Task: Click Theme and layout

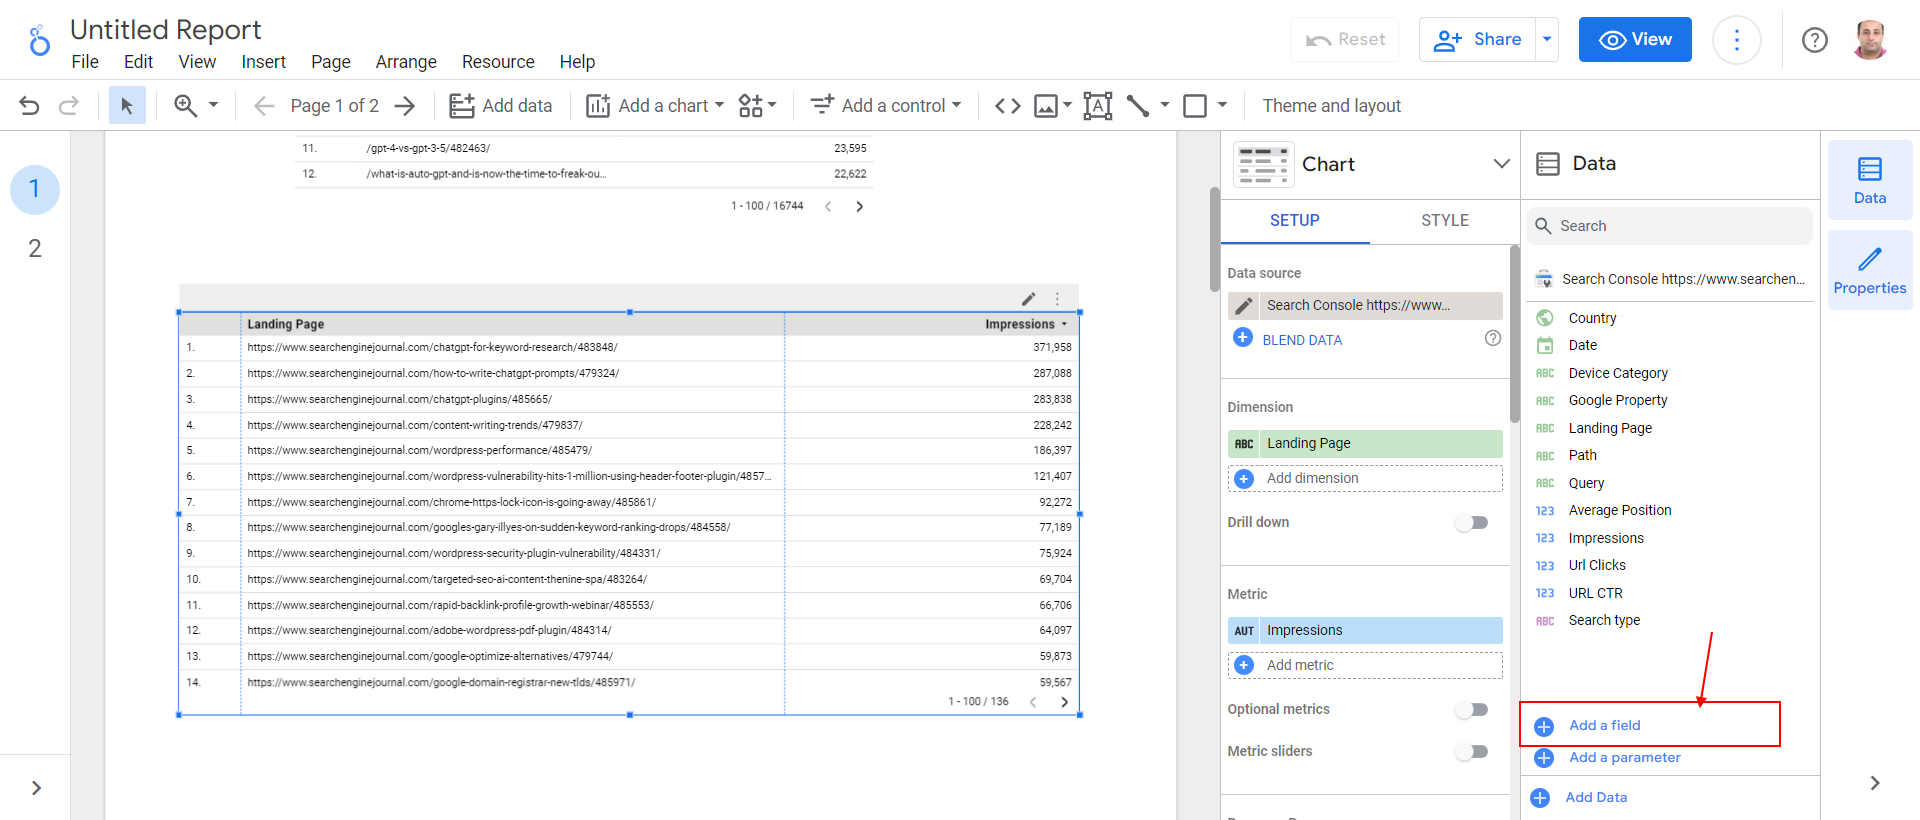Action: click(1331, 105)
